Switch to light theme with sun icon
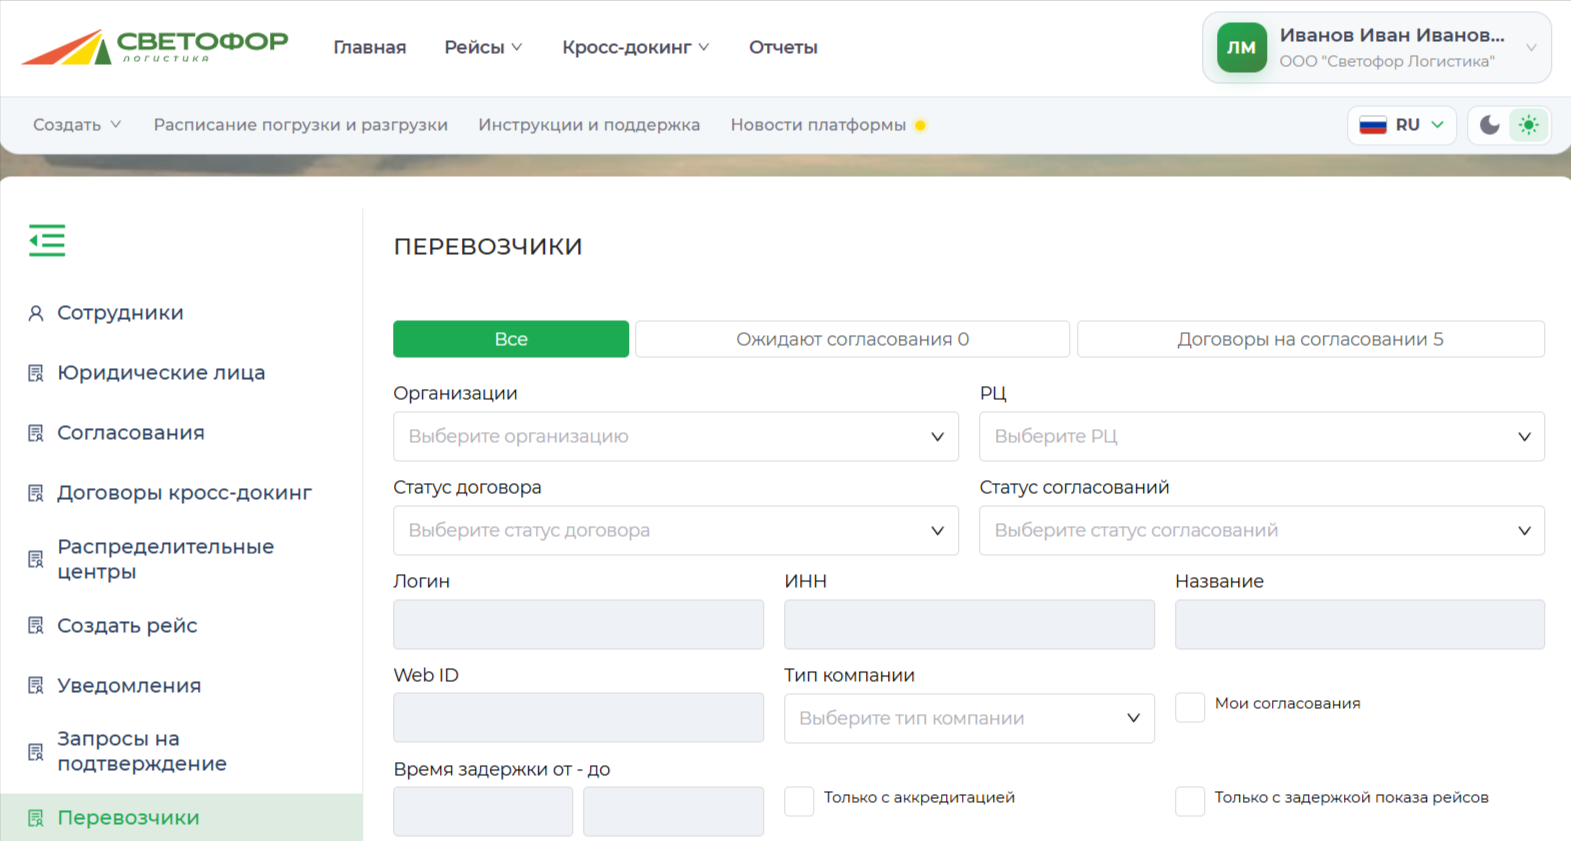This screenshot has width=1571, height=841. tap(1529, 125)
